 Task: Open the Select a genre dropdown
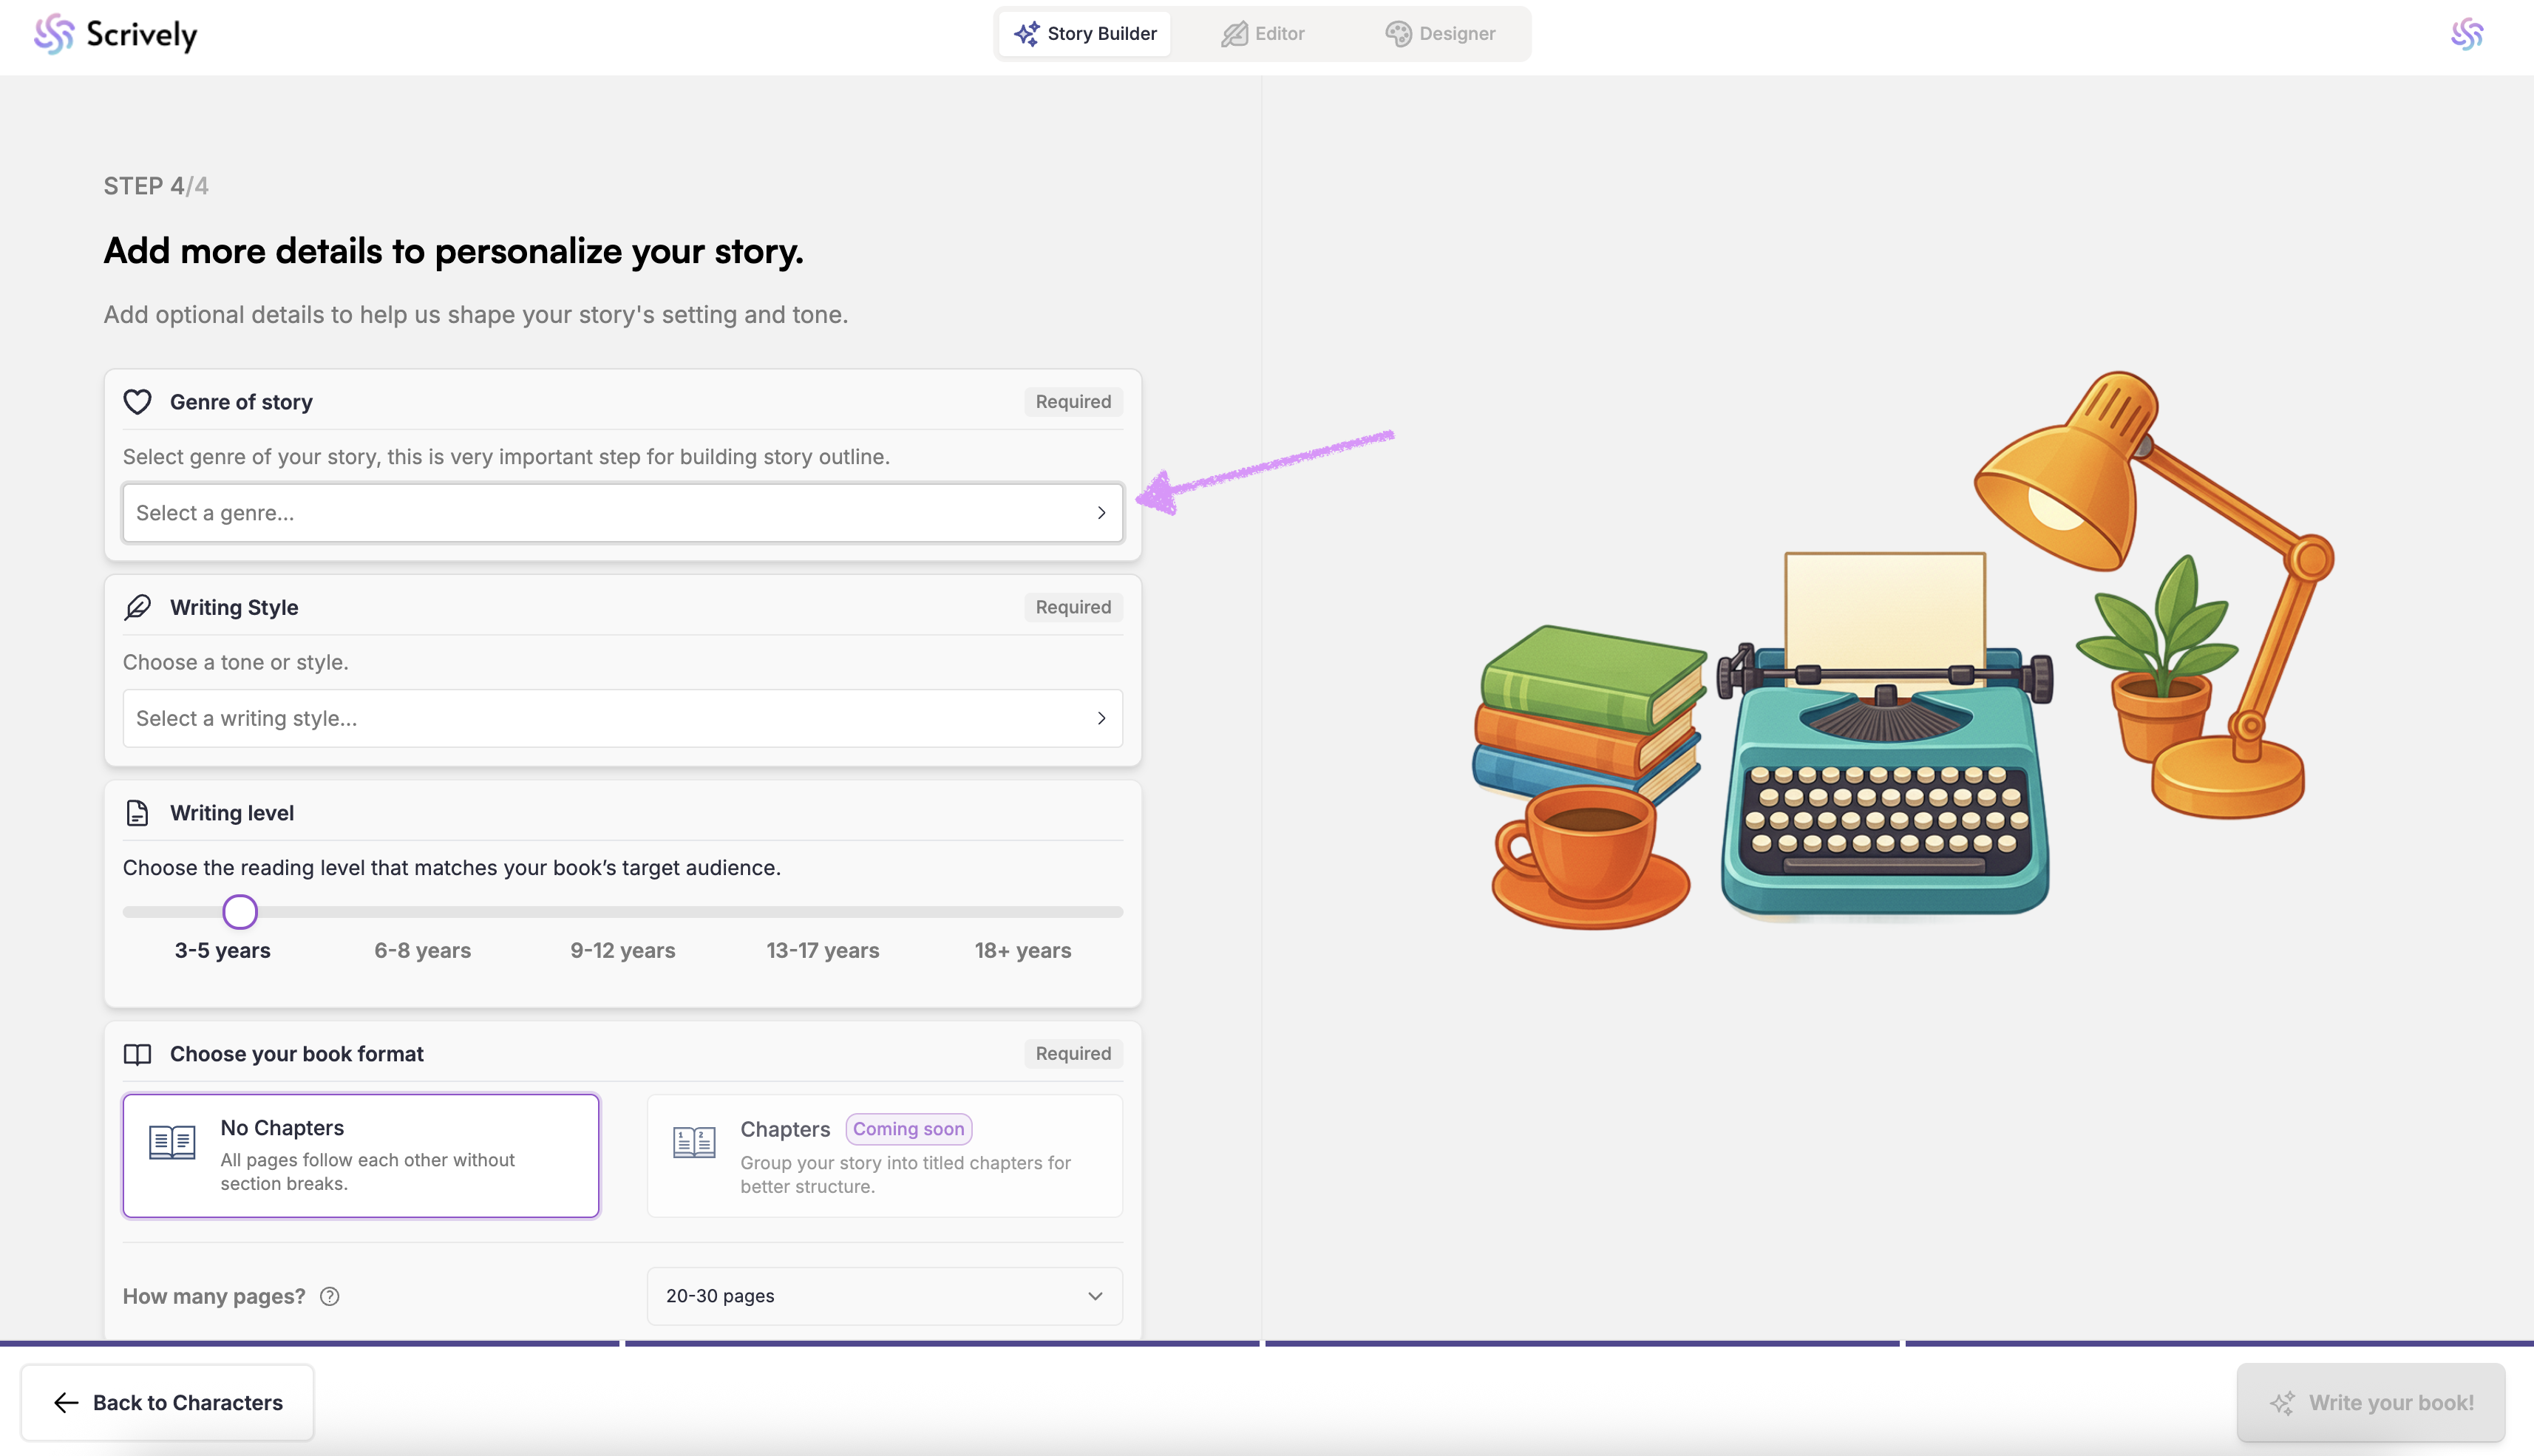coord(622,513)
